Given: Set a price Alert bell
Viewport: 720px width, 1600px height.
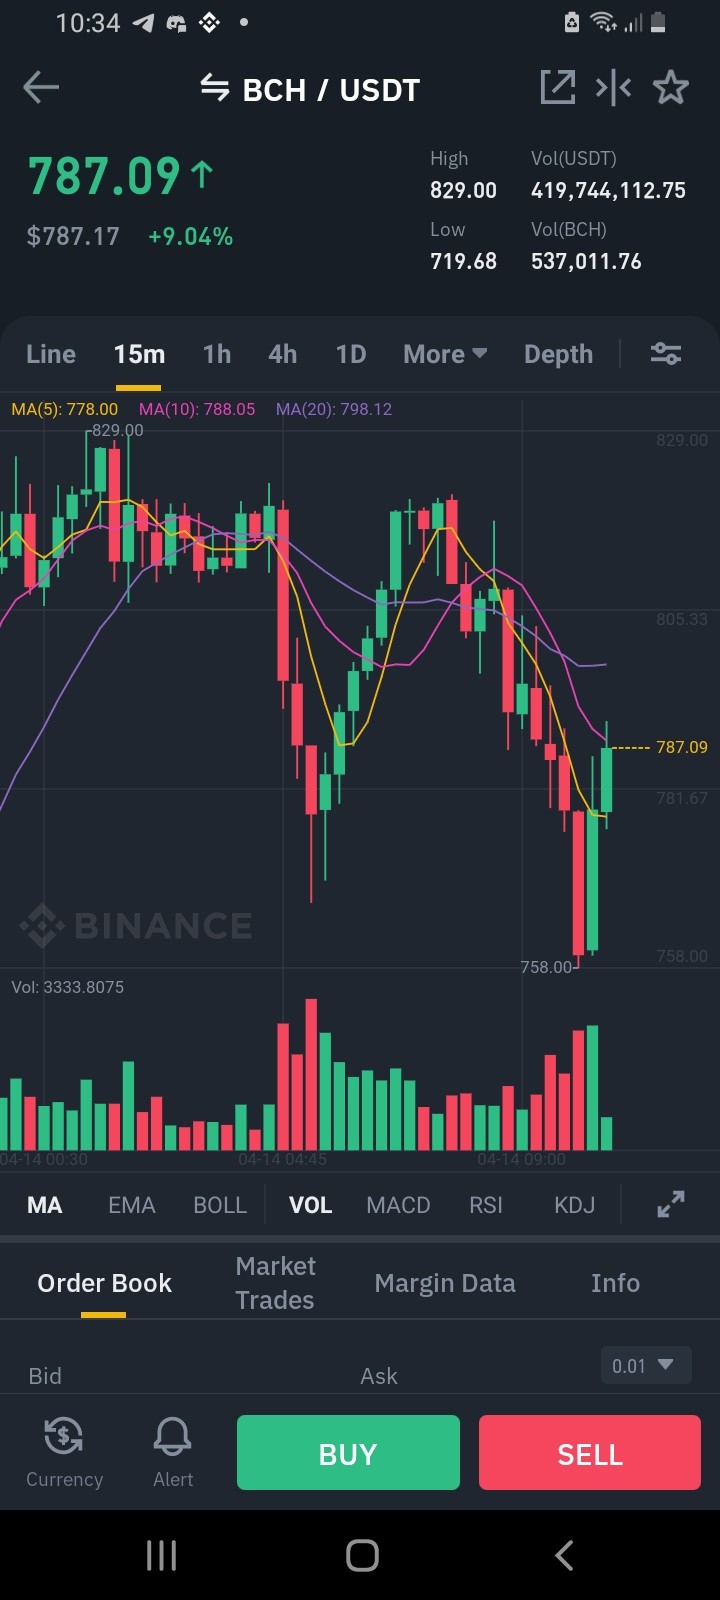Looking at the screenshot, I should click(x=173, y=1452).
